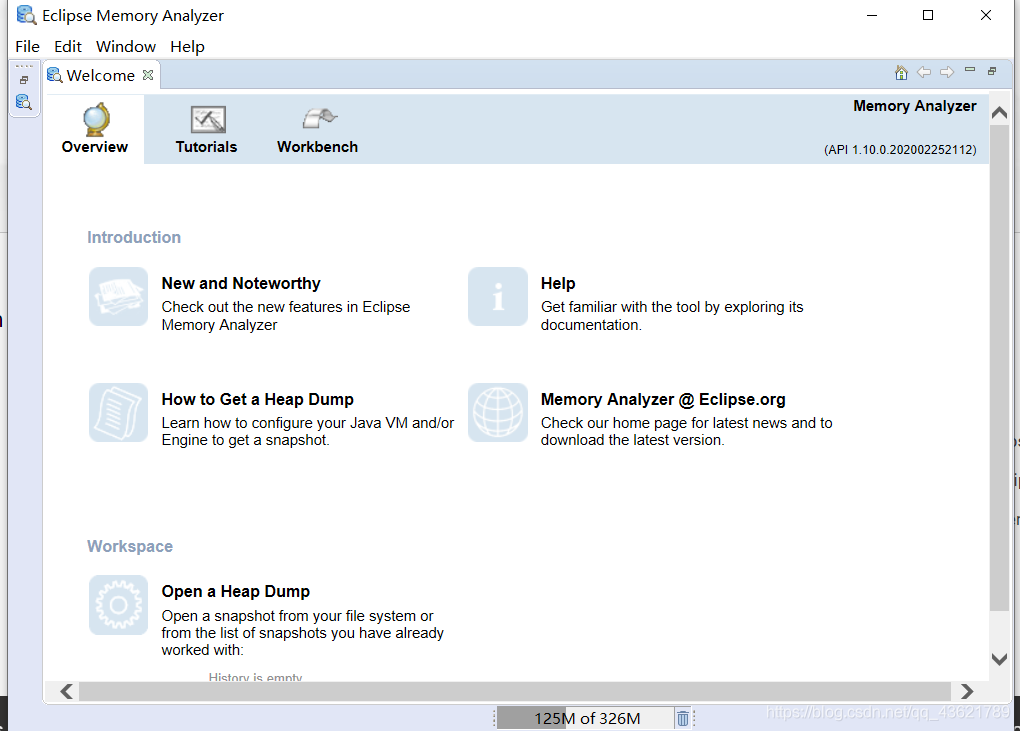
Task: Open the New and Noteworthy link
Action: coord(241,284)
